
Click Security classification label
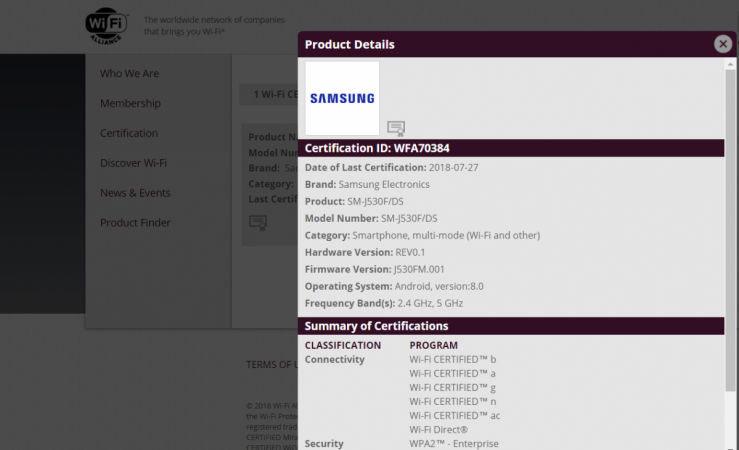[324, 443]
